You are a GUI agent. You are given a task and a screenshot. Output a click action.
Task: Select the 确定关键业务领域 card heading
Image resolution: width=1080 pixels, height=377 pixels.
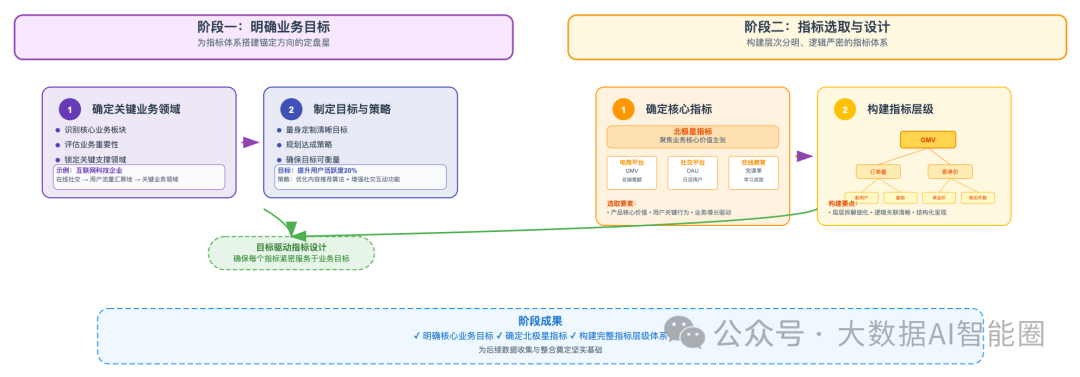[x=136, y=109]
